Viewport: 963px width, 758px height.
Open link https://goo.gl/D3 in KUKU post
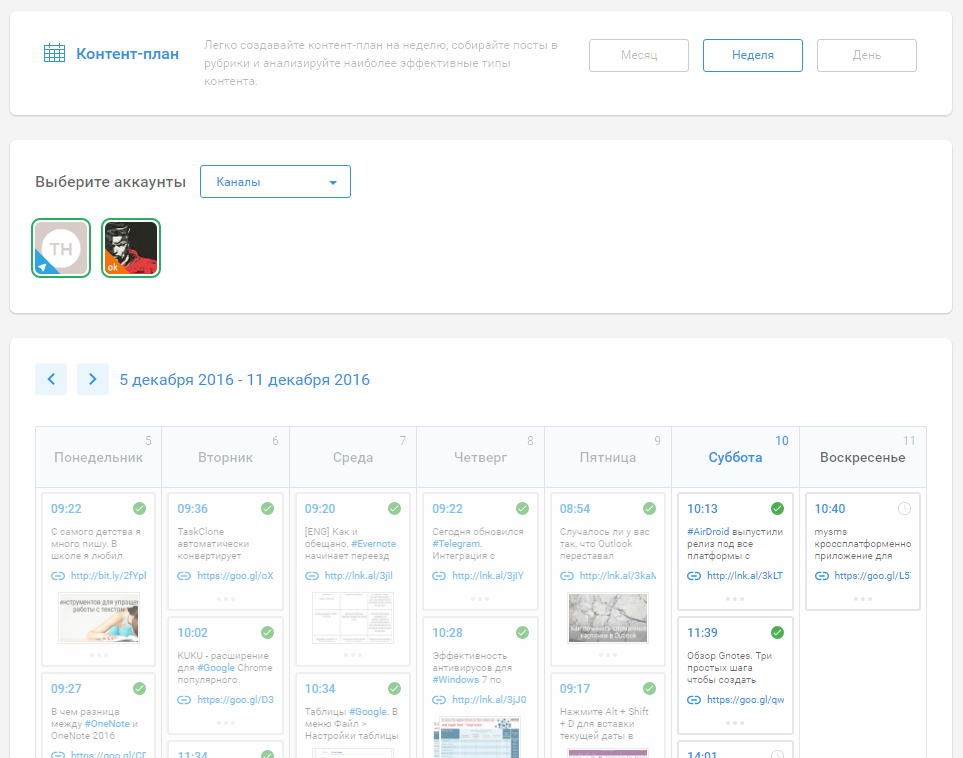[x=235, y=700]
